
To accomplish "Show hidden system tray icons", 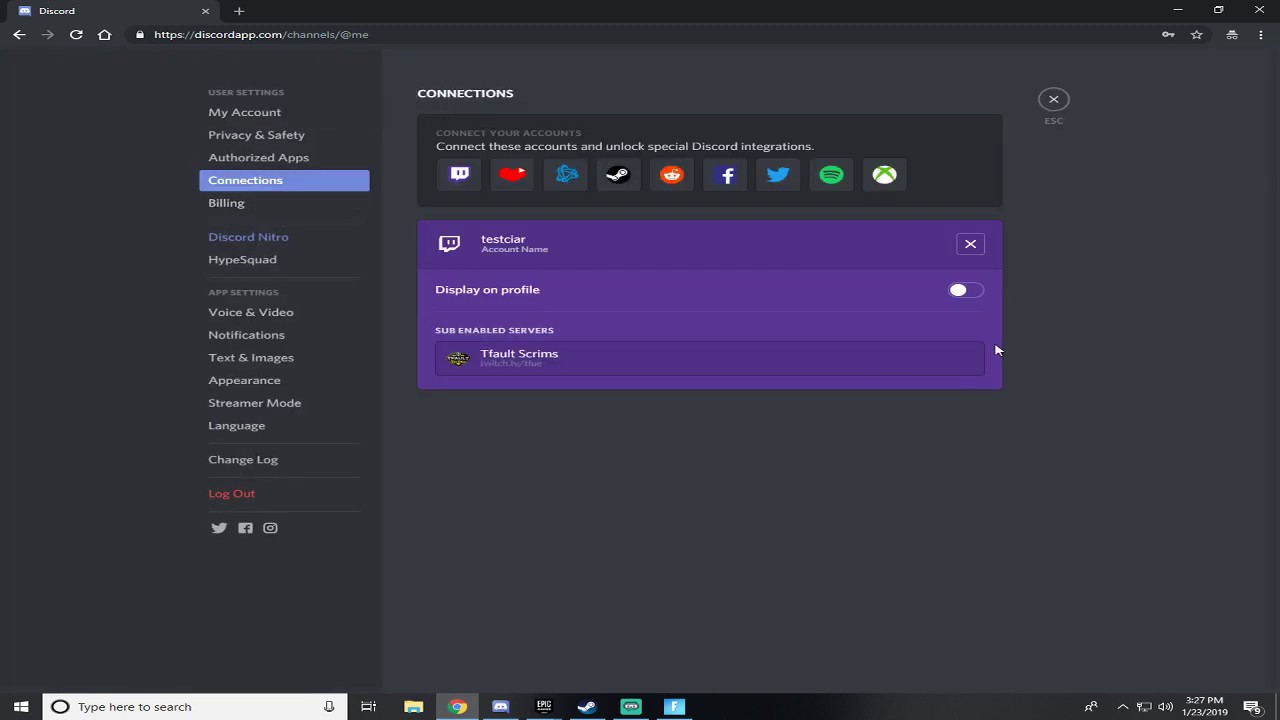I will pyautogui.click(x=1122, y=707).
